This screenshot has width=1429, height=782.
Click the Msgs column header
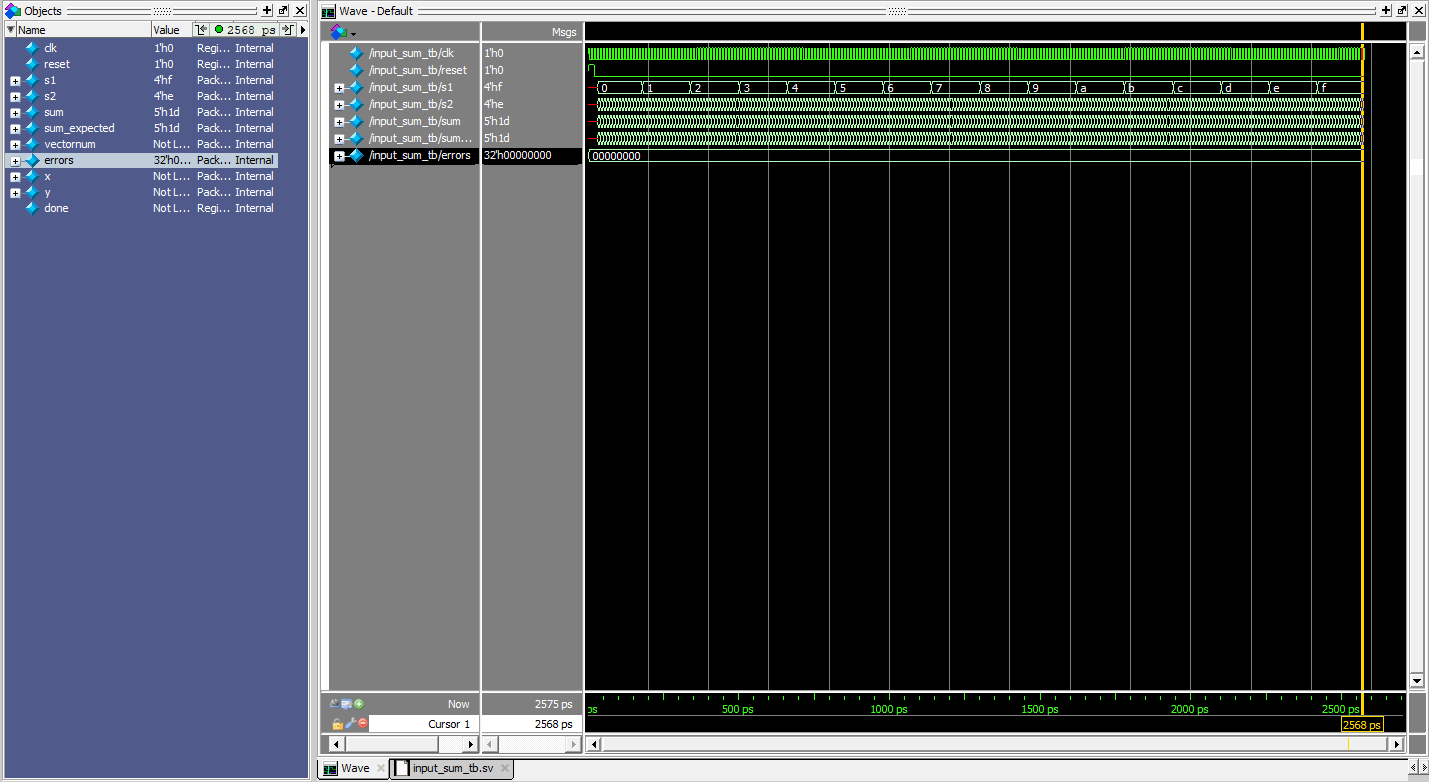(532, 32)
